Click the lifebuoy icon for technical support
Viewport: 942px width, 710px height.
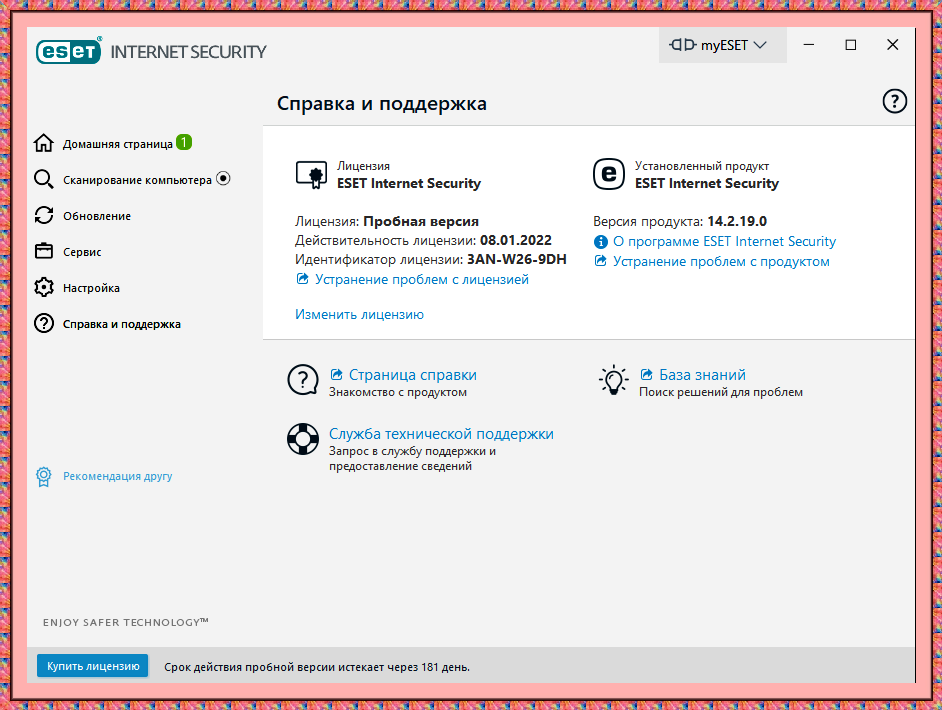pyautogui.click(x=303, y=439)
